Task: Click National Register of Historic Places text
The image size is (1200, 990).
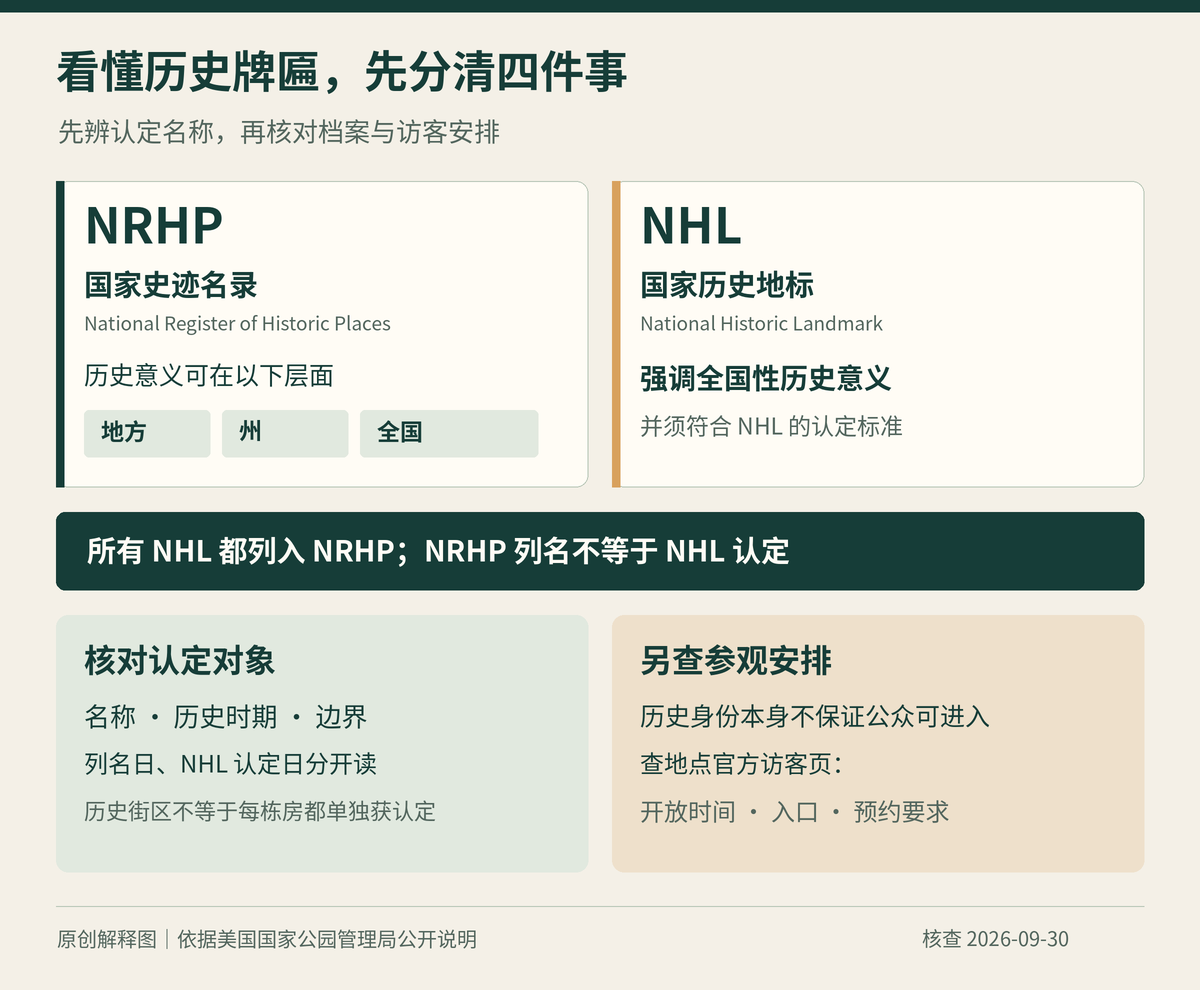Action: (237, 324)
